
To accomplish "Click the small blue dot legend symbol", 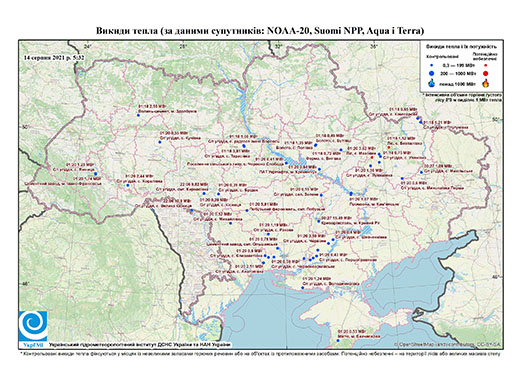I will coord(432,65).
